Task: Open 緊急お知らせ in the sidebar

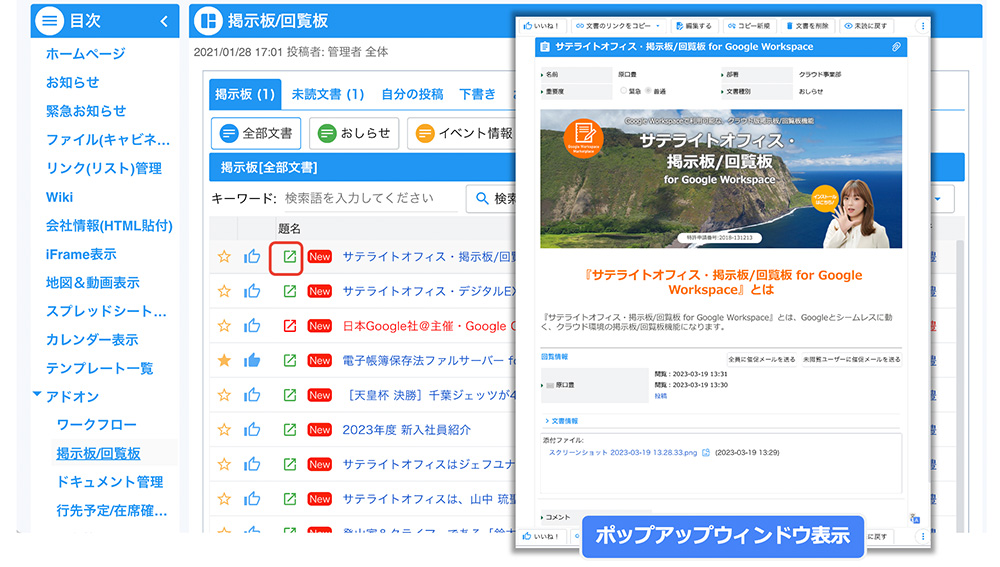Action: (85, 111)
